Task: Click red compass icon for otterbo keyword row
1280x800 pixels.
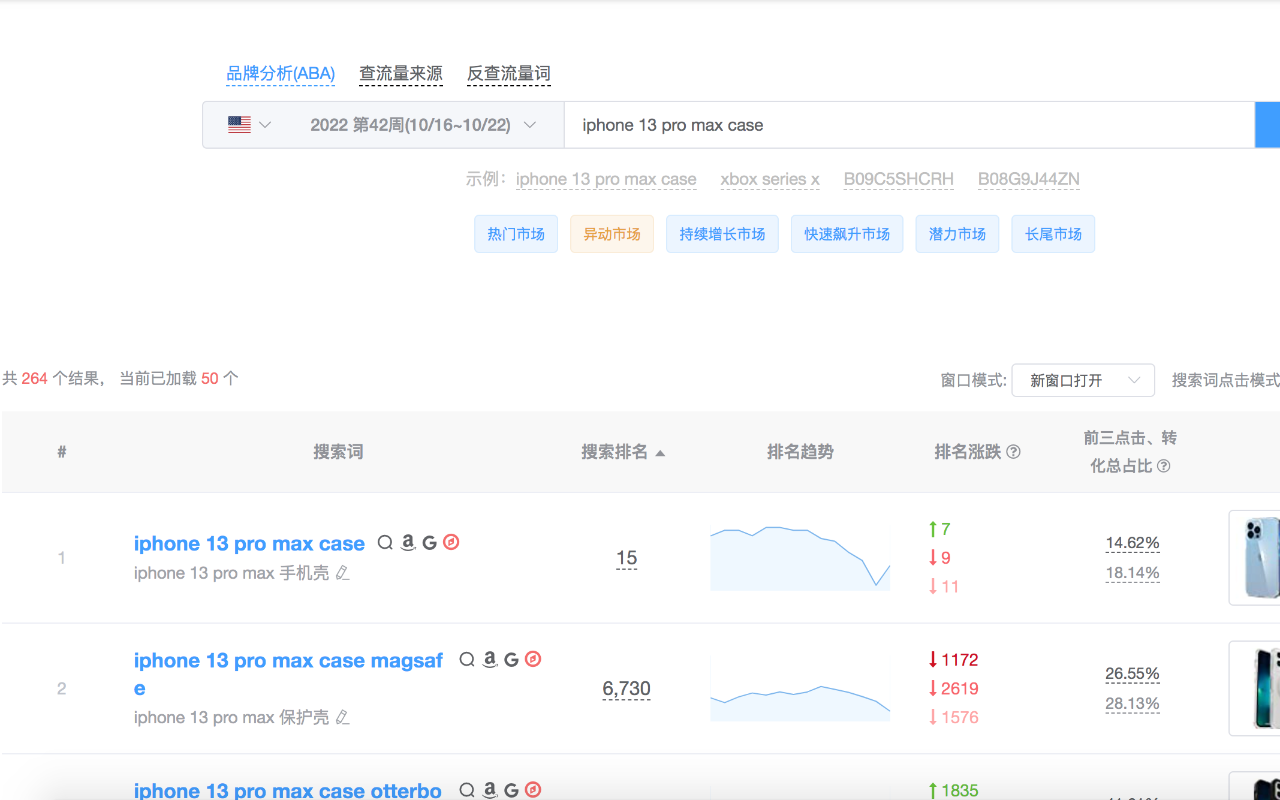Action: 533,790
